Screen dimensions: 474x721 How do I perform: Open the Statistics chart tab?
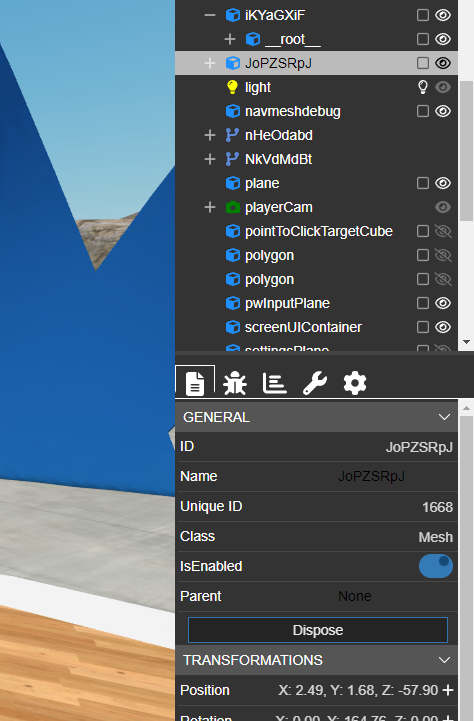274,383
